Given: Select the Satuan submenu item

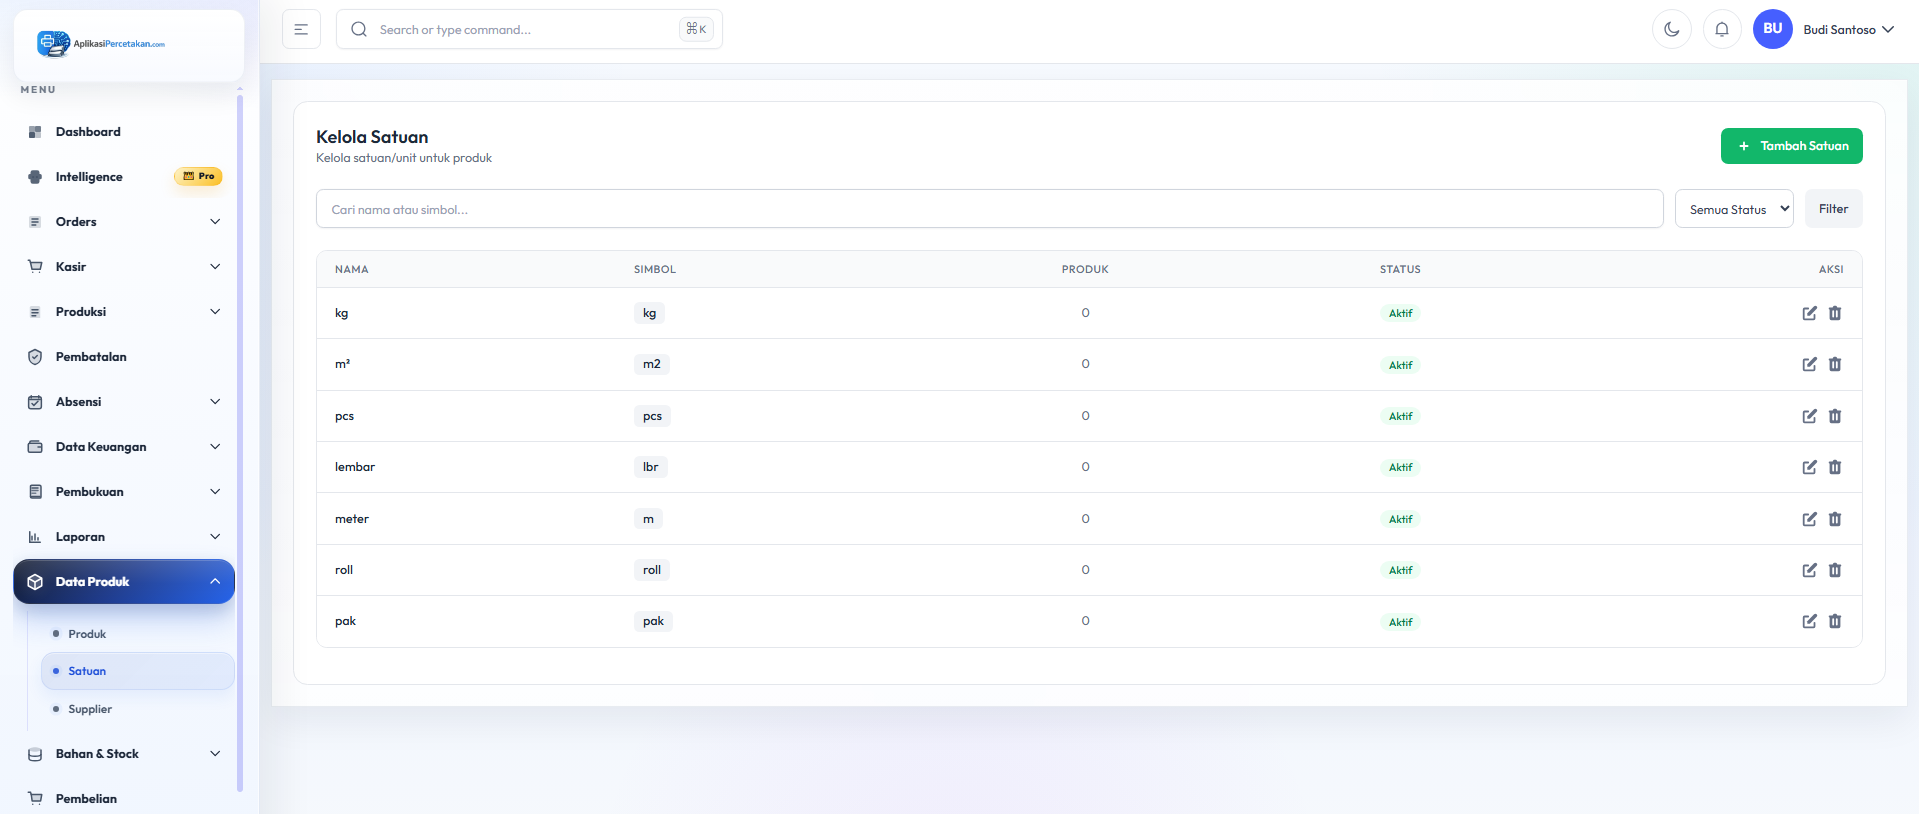Looking at the screenshot, I should [x=138, y=671].
